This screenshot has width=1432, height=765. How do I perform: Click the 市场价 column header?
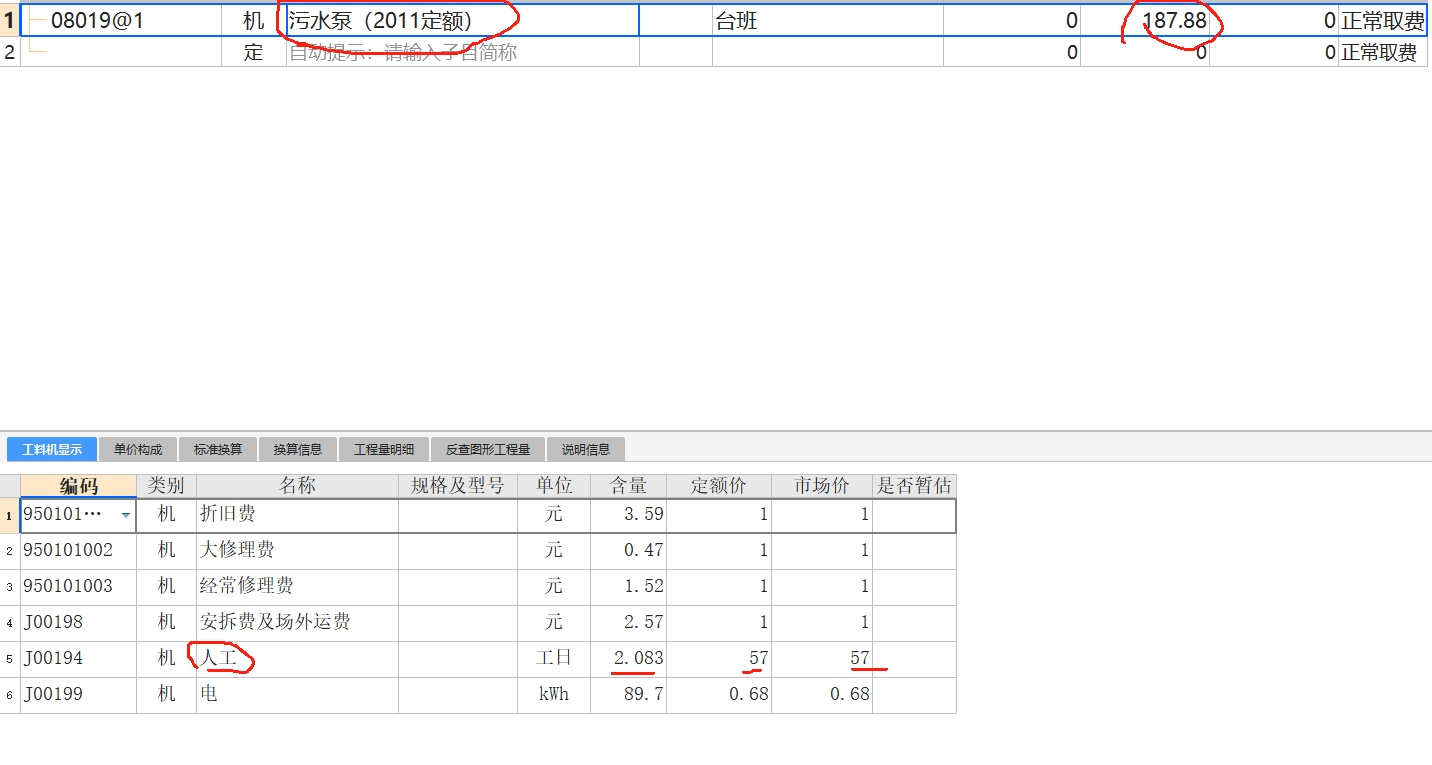click(822, 486)
